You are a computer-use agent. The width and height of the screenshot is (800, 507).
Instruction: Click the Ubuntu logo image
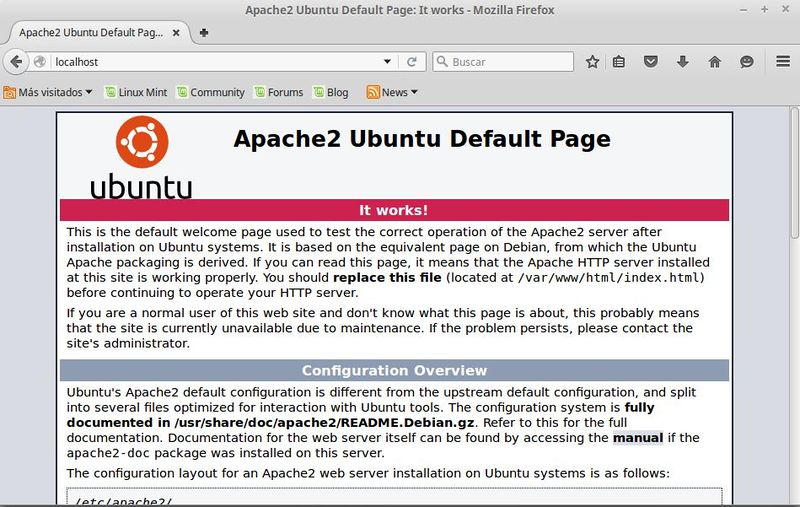pyautogui.click(x=142, y=157)
